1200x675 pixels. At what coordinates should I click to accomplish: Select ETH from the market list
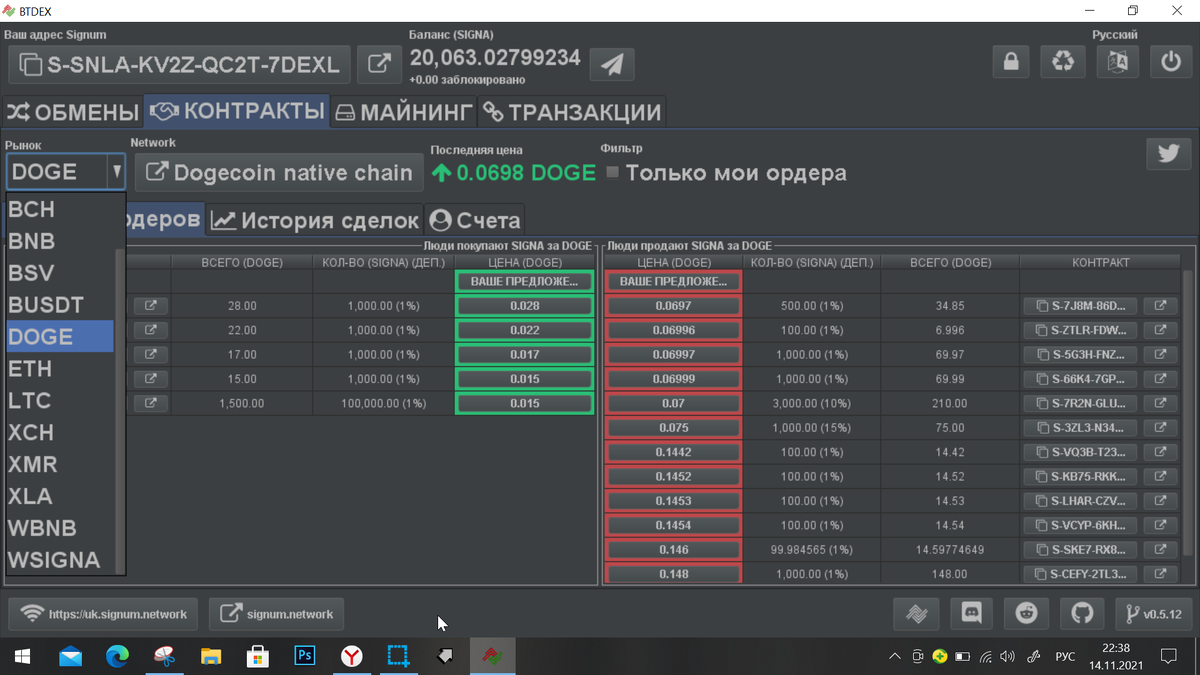point(30,368)
